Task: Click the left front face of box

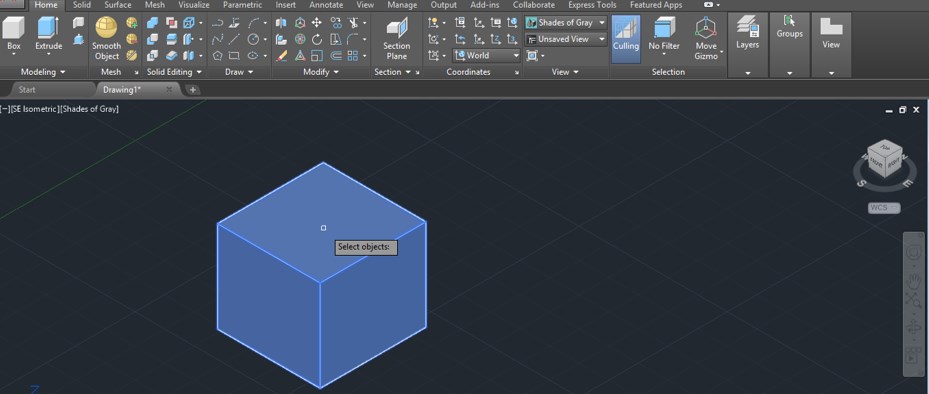Action: click(268, 305)
